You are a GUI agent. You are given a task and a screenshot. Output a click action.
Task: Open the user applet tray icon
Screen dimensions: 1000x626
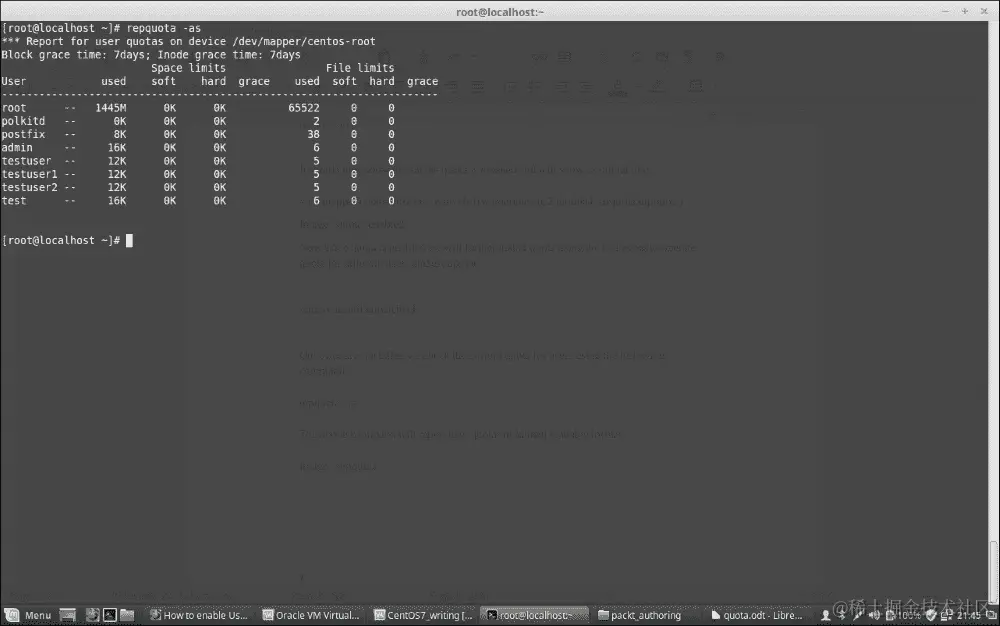pyautogui.click(x=825, y=615)
